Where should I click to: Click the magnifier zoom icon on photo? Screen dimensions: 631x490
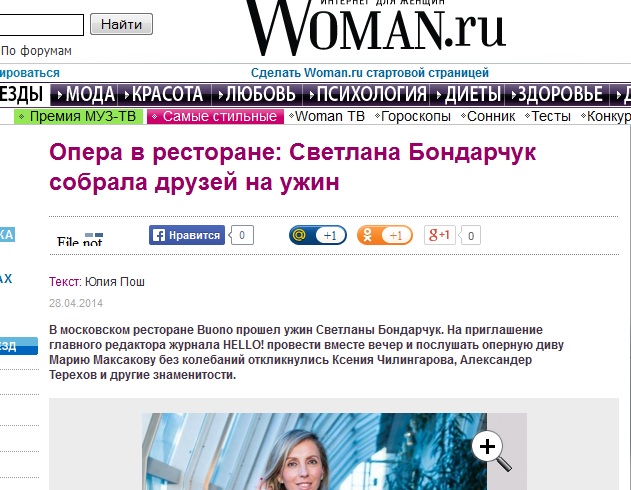(492, 451)
